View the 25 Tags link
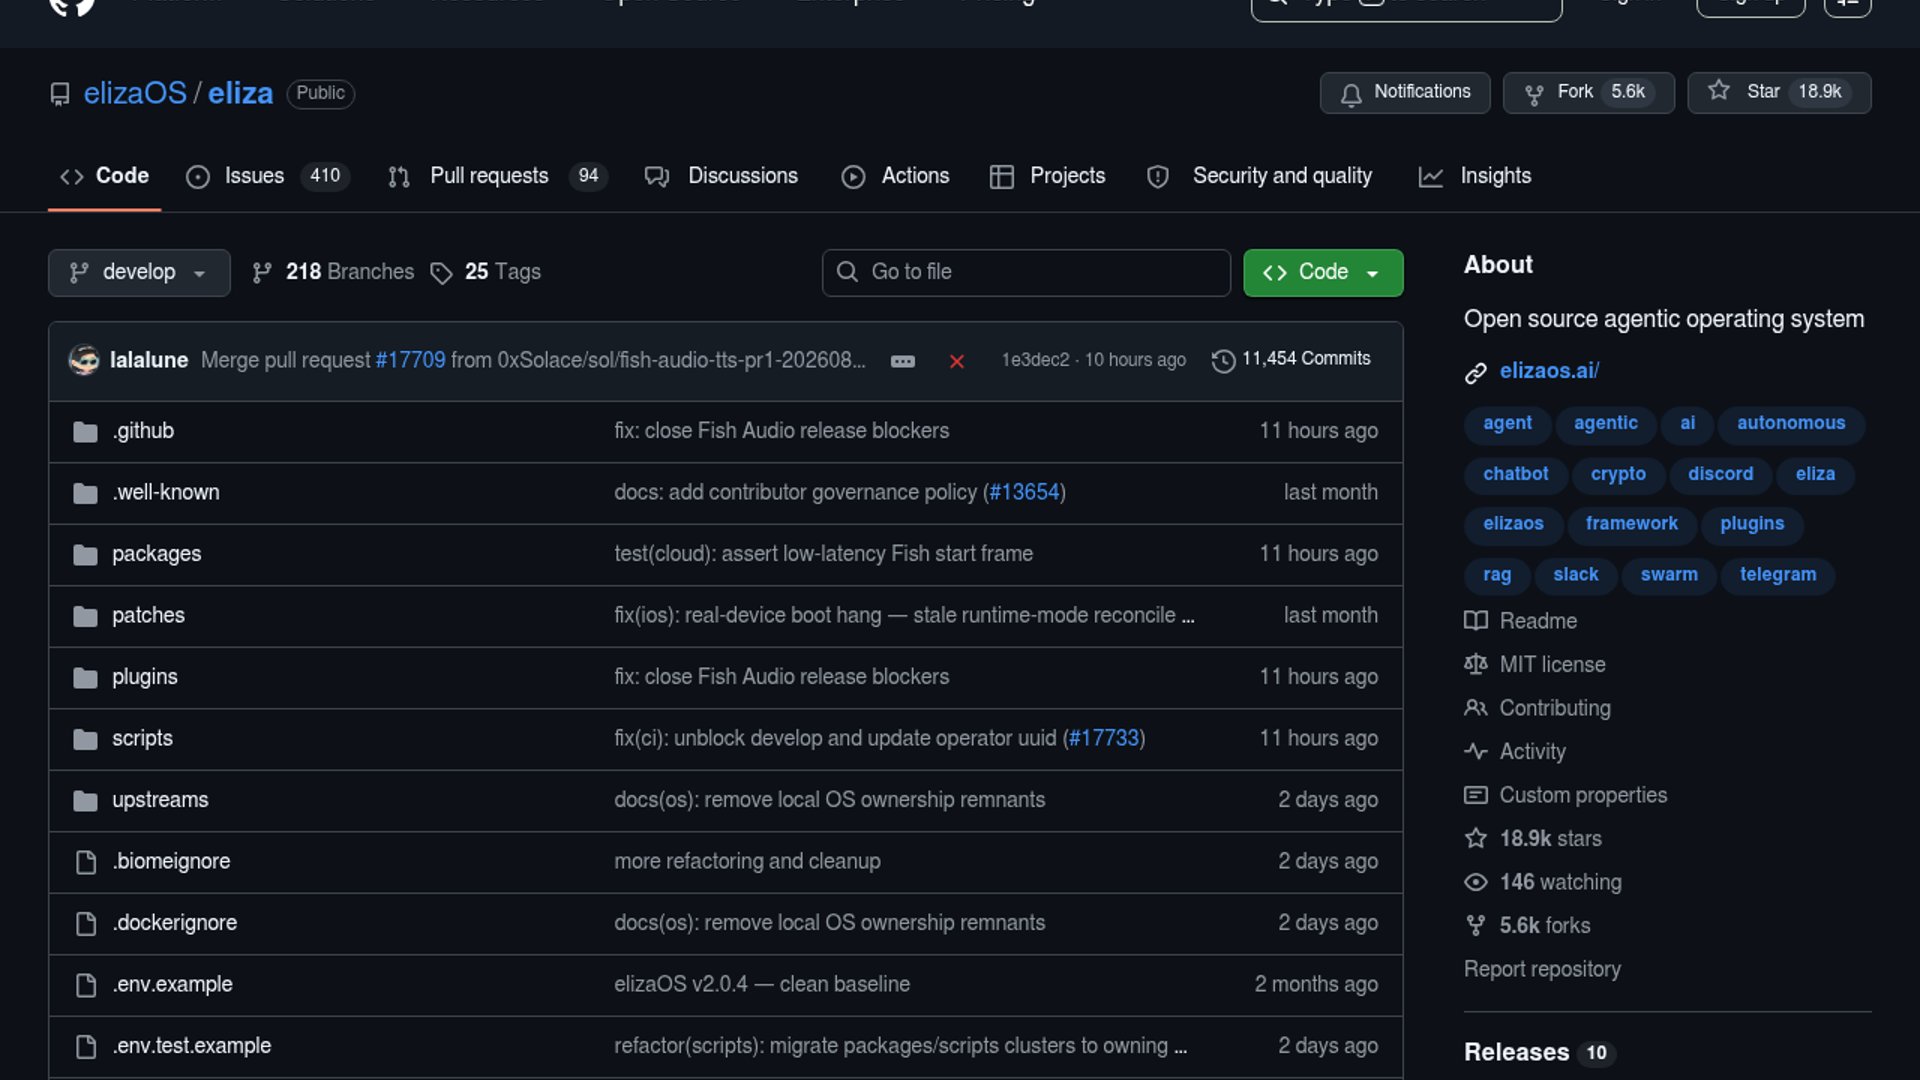 pos(486,272)
